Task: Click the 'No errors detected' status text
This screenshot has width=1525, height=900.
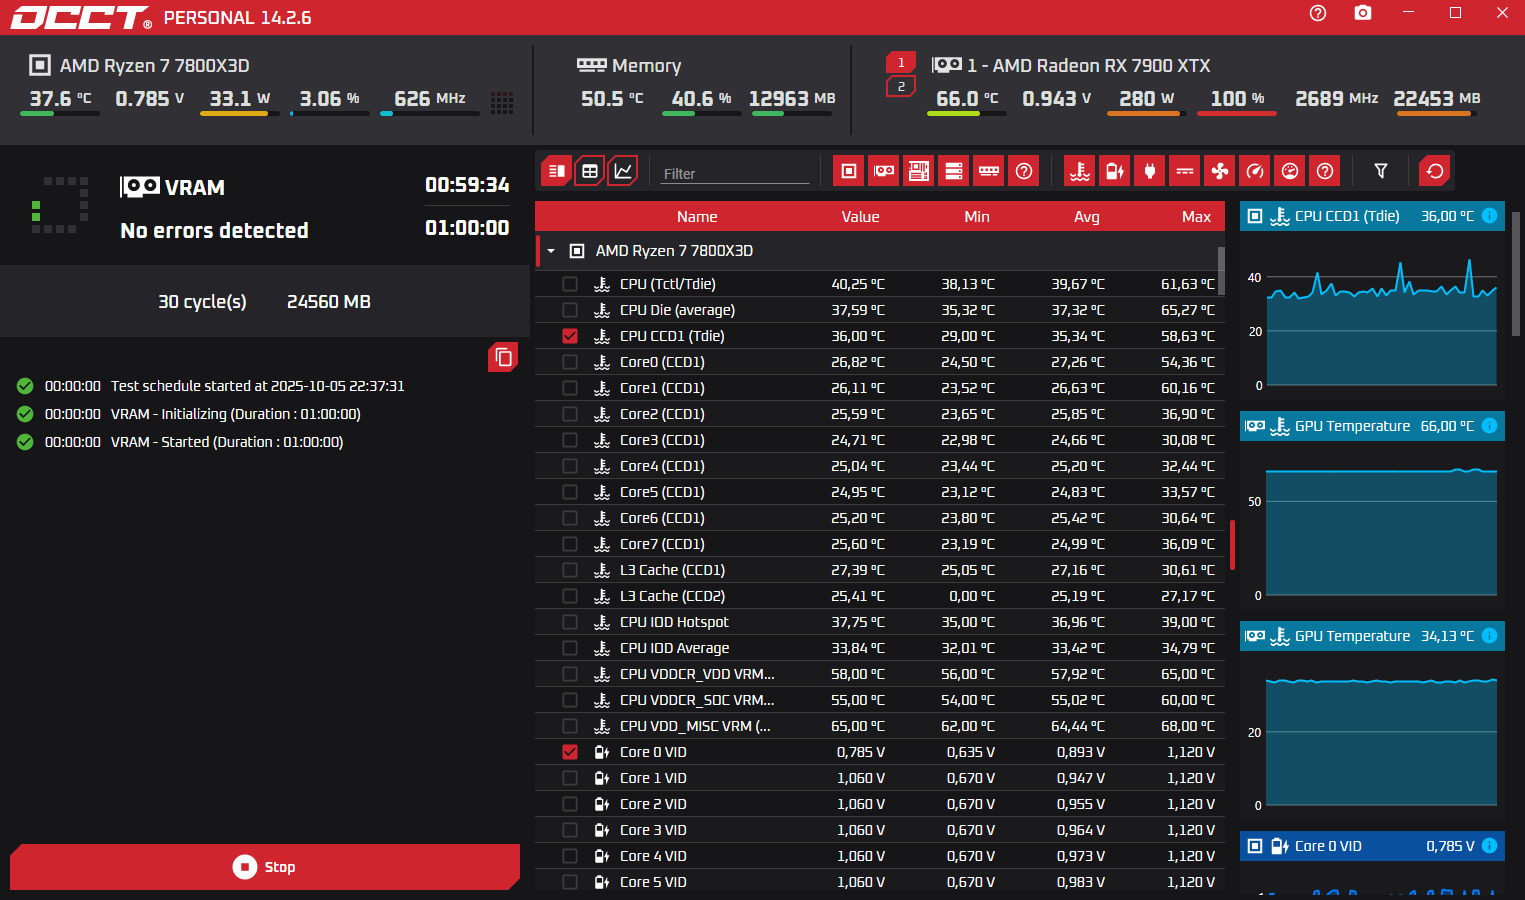Action: [214, 231]
